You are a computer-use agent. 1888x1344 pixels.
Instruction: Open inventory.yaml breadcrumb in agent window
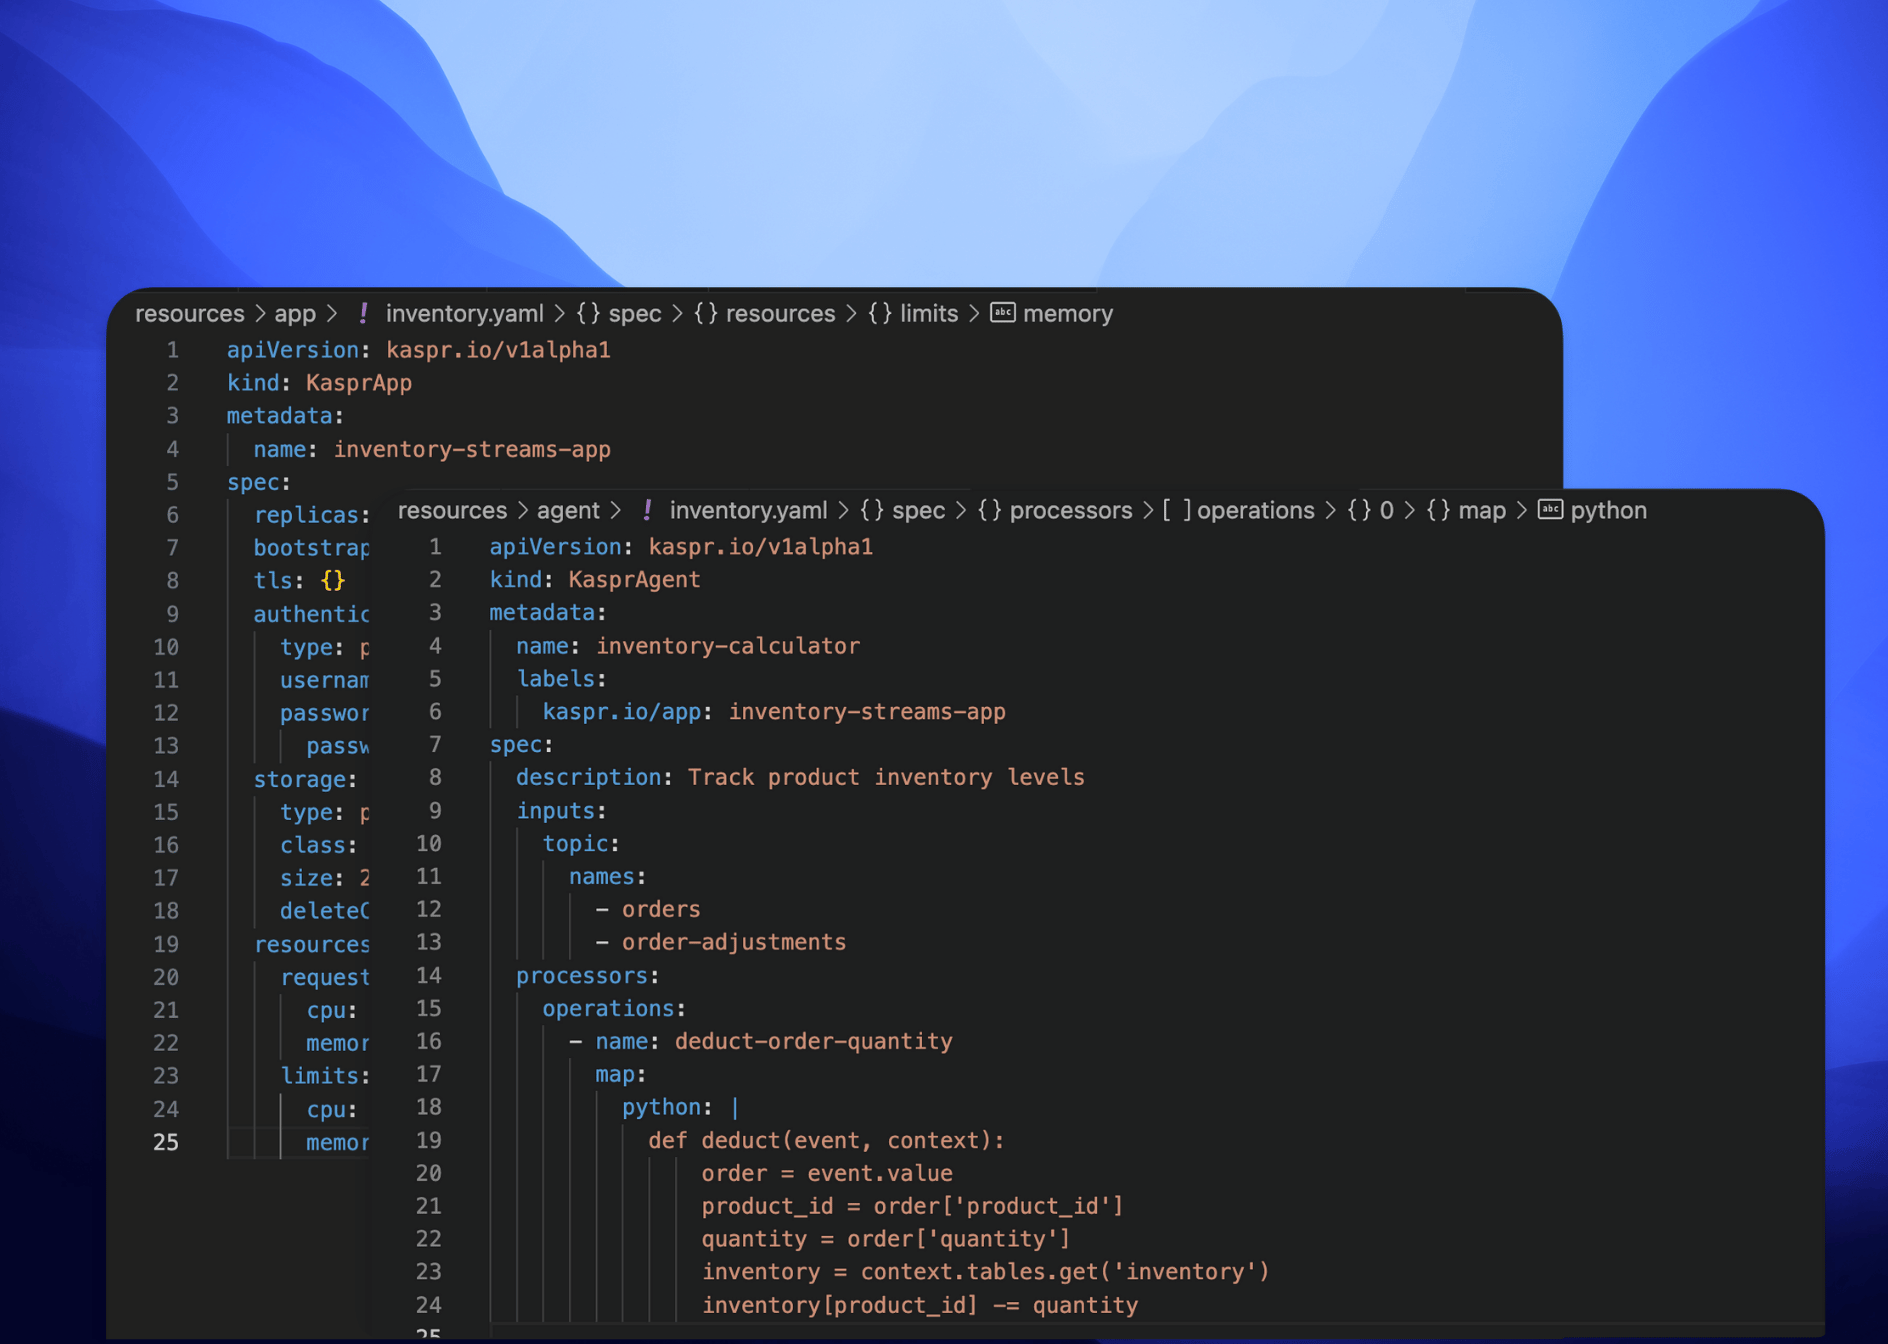[749, 511]
